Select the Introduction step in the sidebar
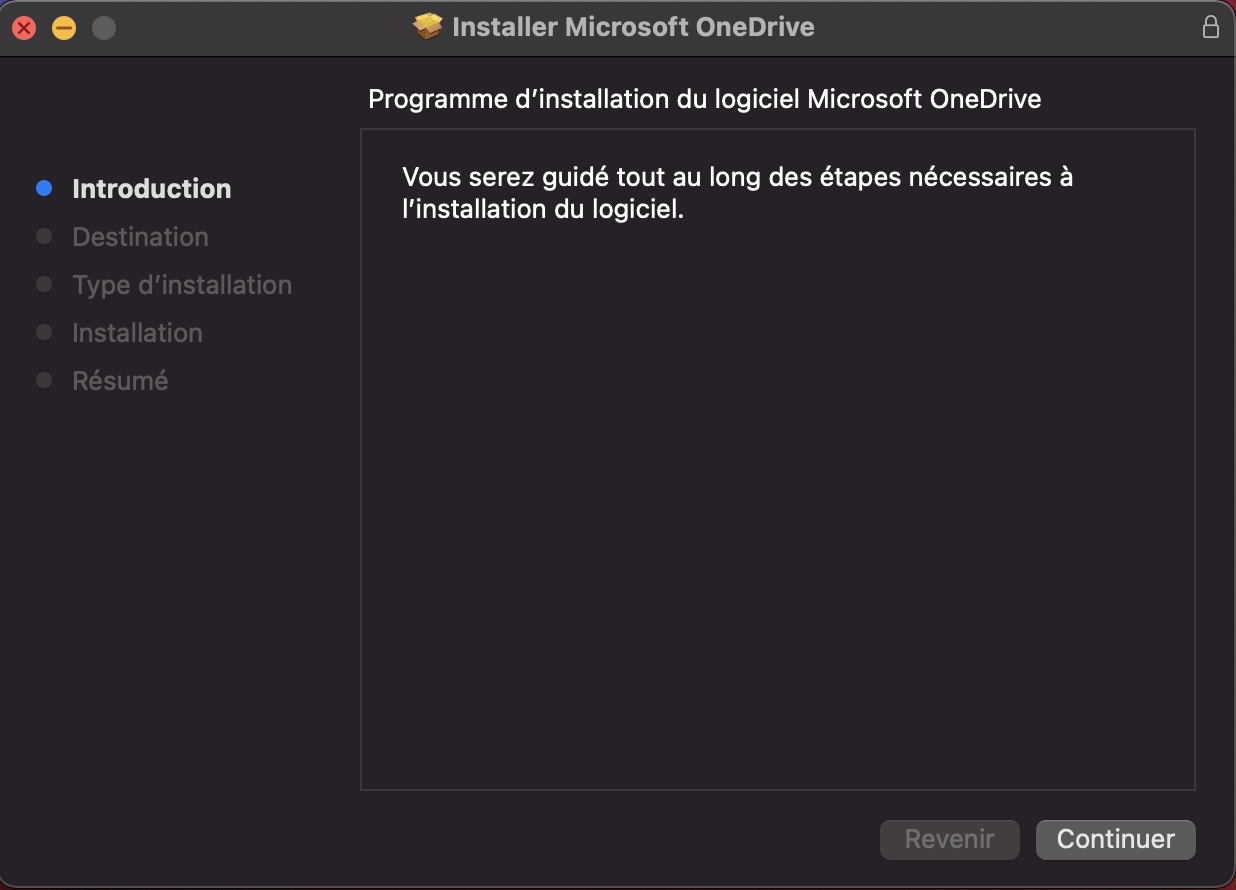This screenshot has width=1236, height=890. click(152, 189)
